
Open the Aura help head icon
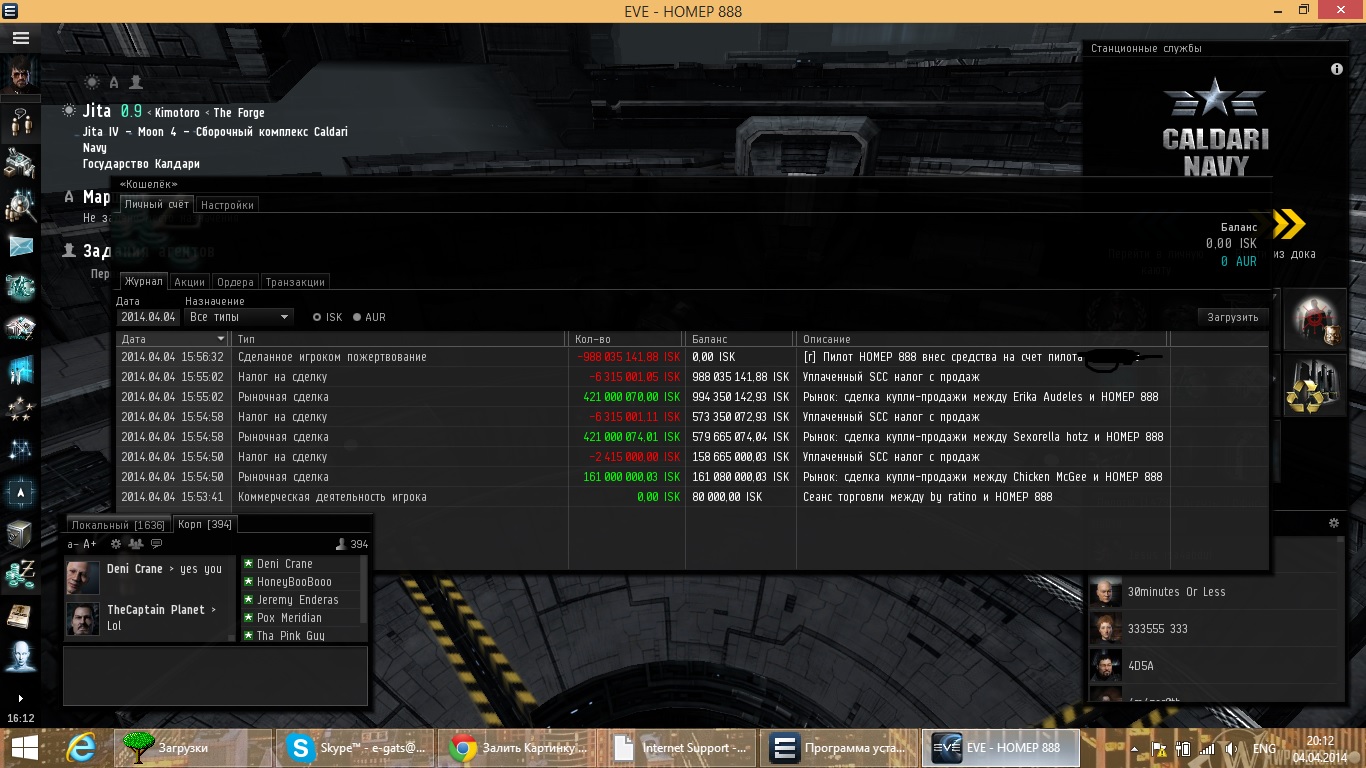[x=20, y=657]
